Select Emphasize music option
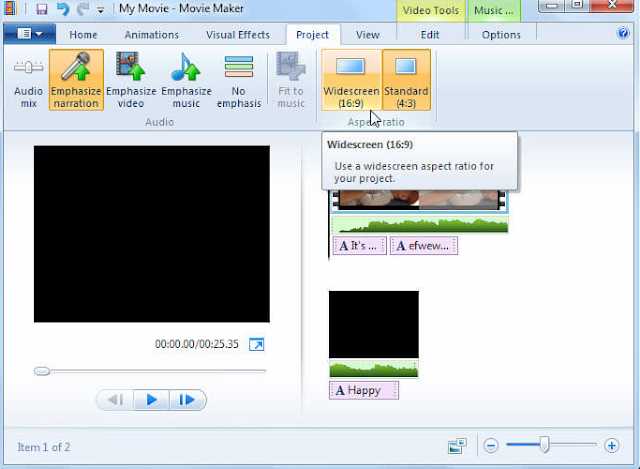640x469 pixels. tap(186, 80)
